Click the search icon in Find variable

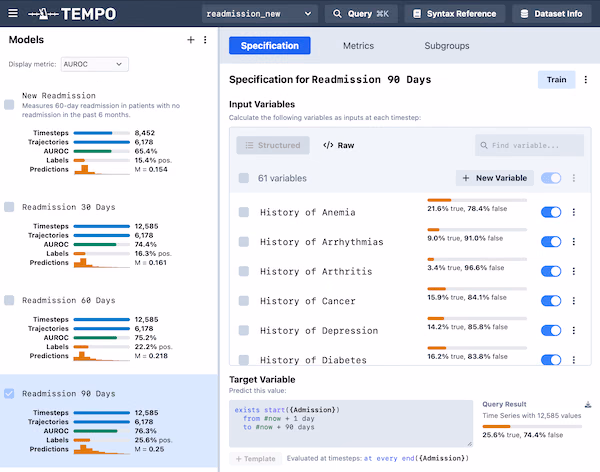point(484,145)
